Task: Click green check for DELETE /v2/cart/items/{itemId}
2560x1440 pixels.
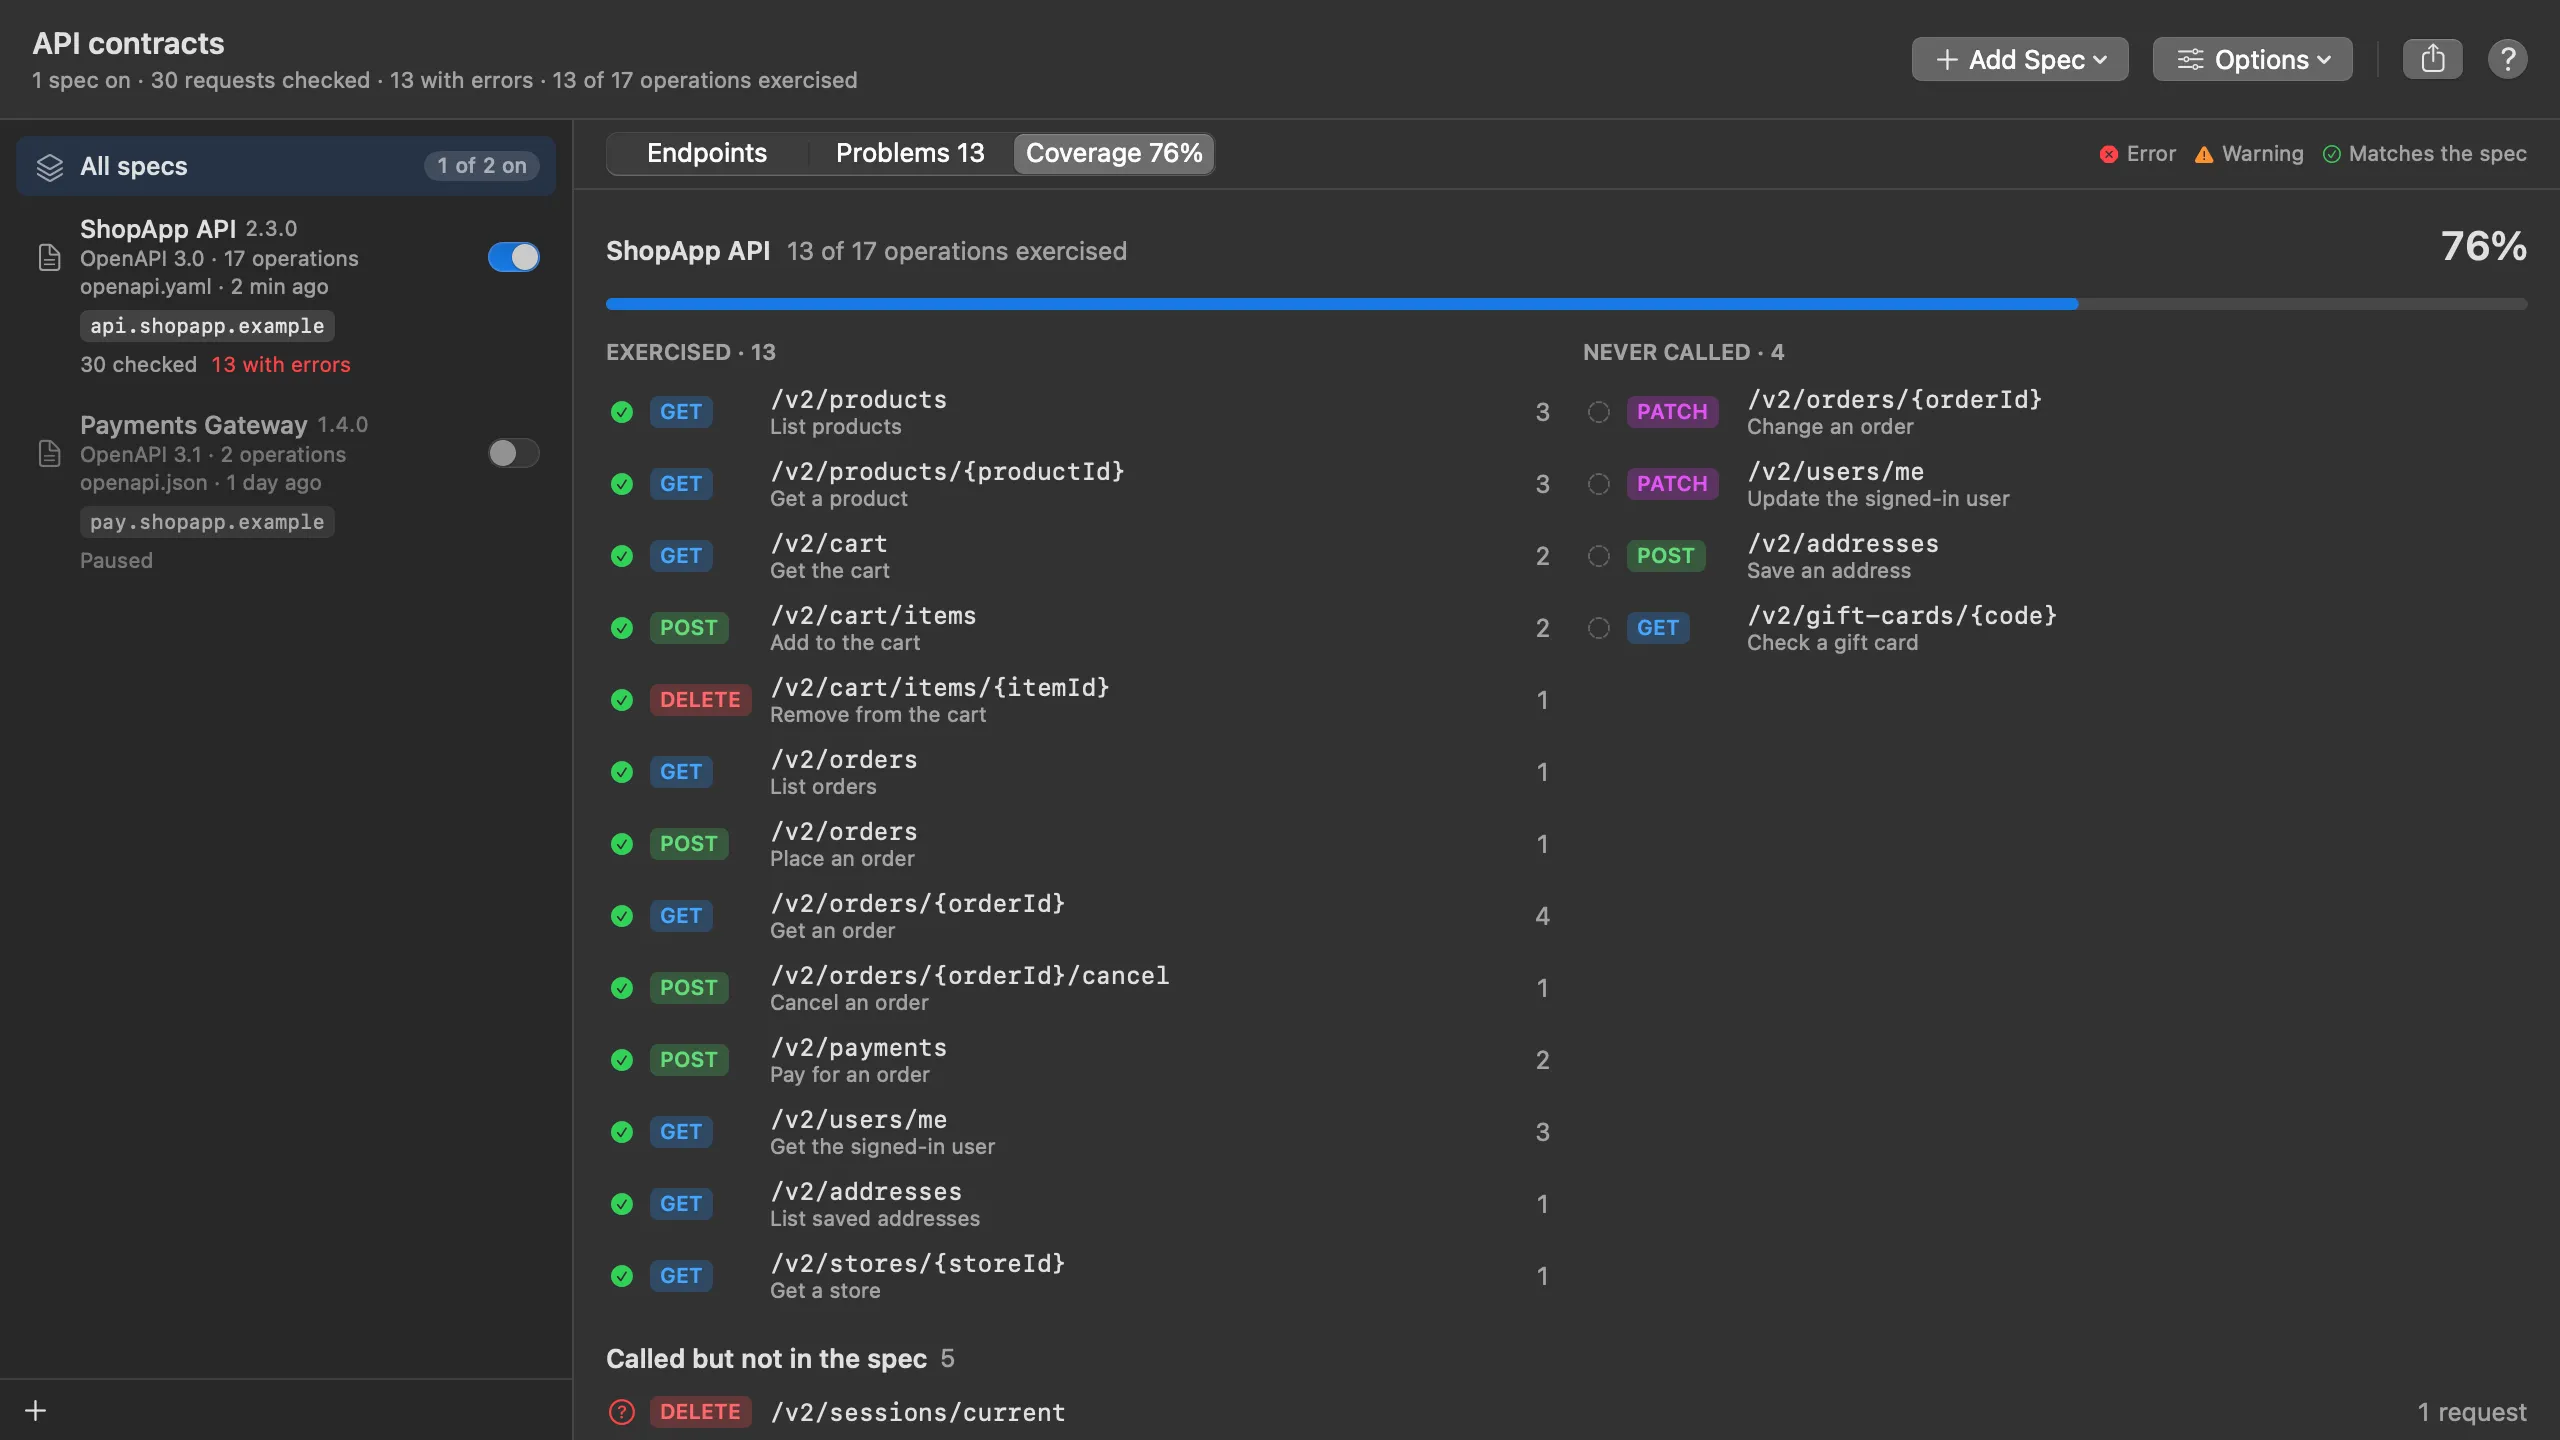Action: click(x=622, y=700)
